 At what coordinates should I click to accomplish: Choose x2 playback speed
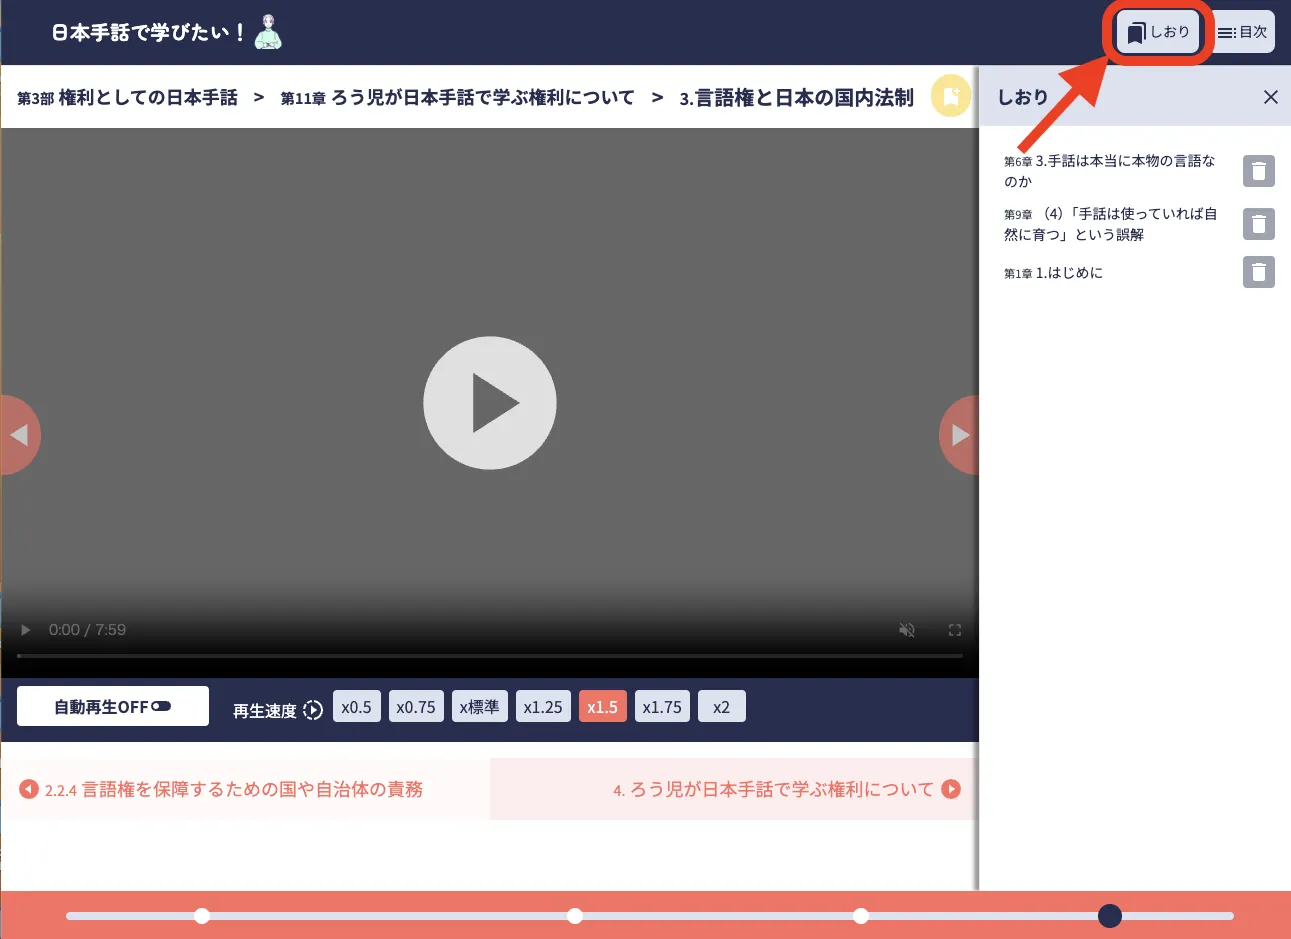[721, 706]
